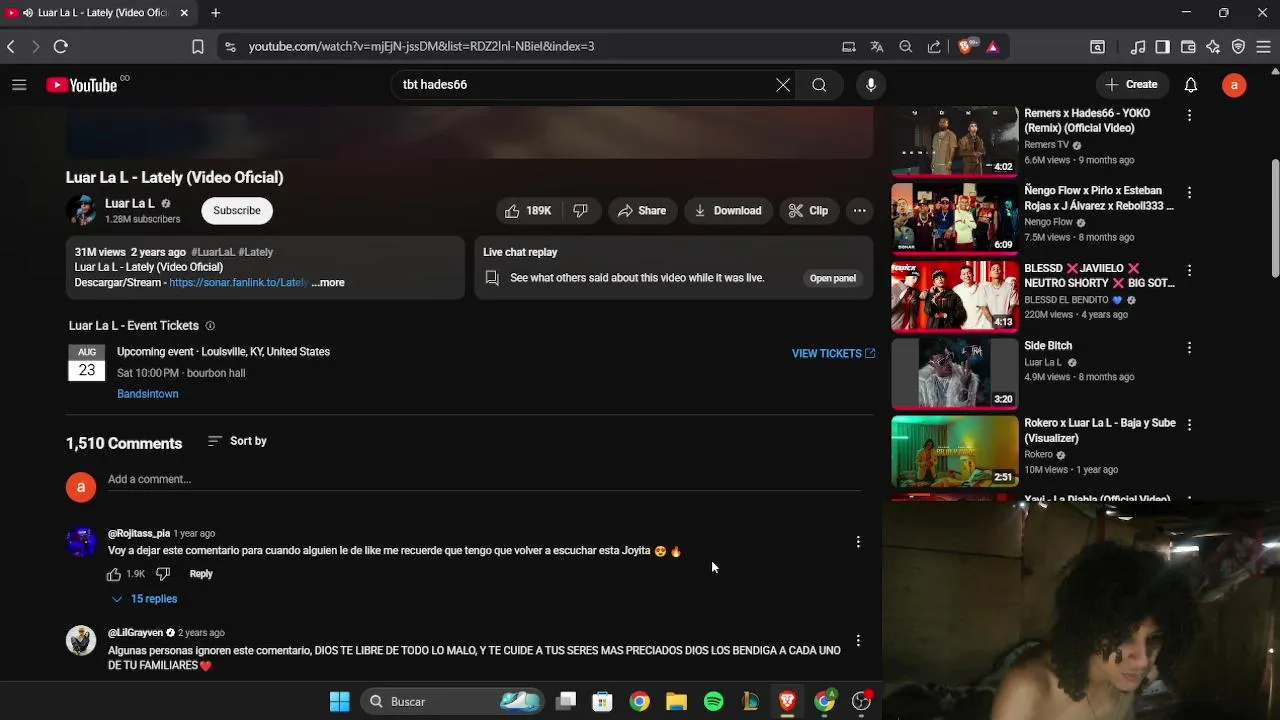Open Create menu button
The image size is (1280, 720).
pyautogui.click(x=1131, y=85)
